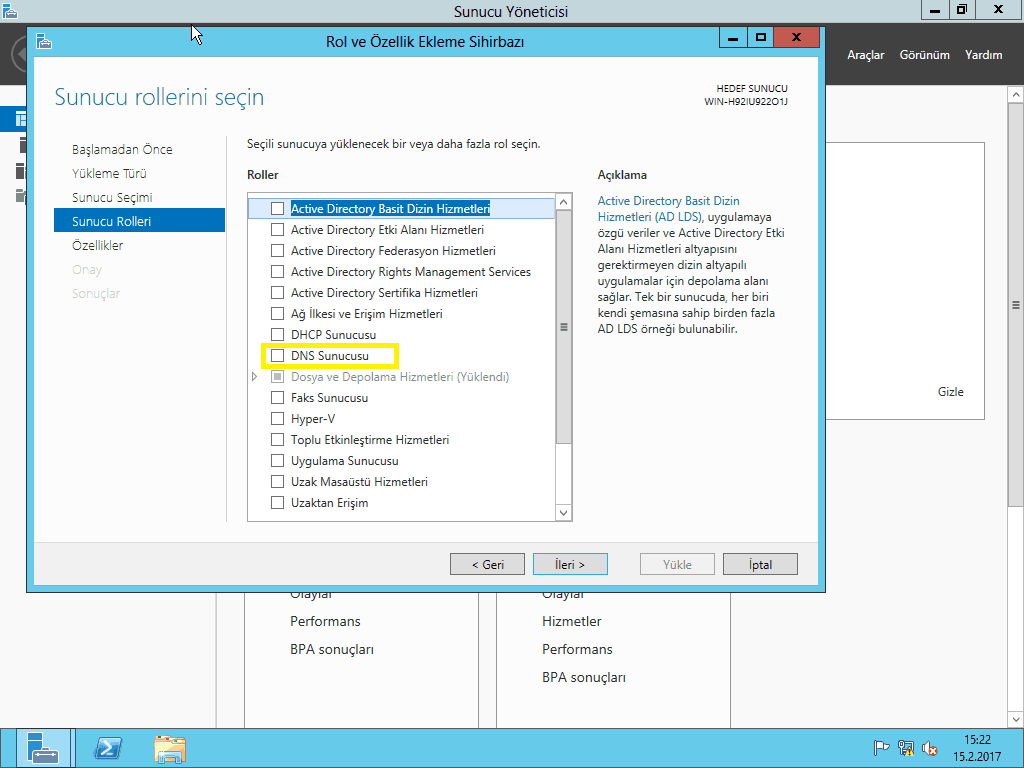This screenshot has height=768, width=1024.
Task: Check Toplu Etkinleştirme Hizmetleri
Action: pos(278,440)
